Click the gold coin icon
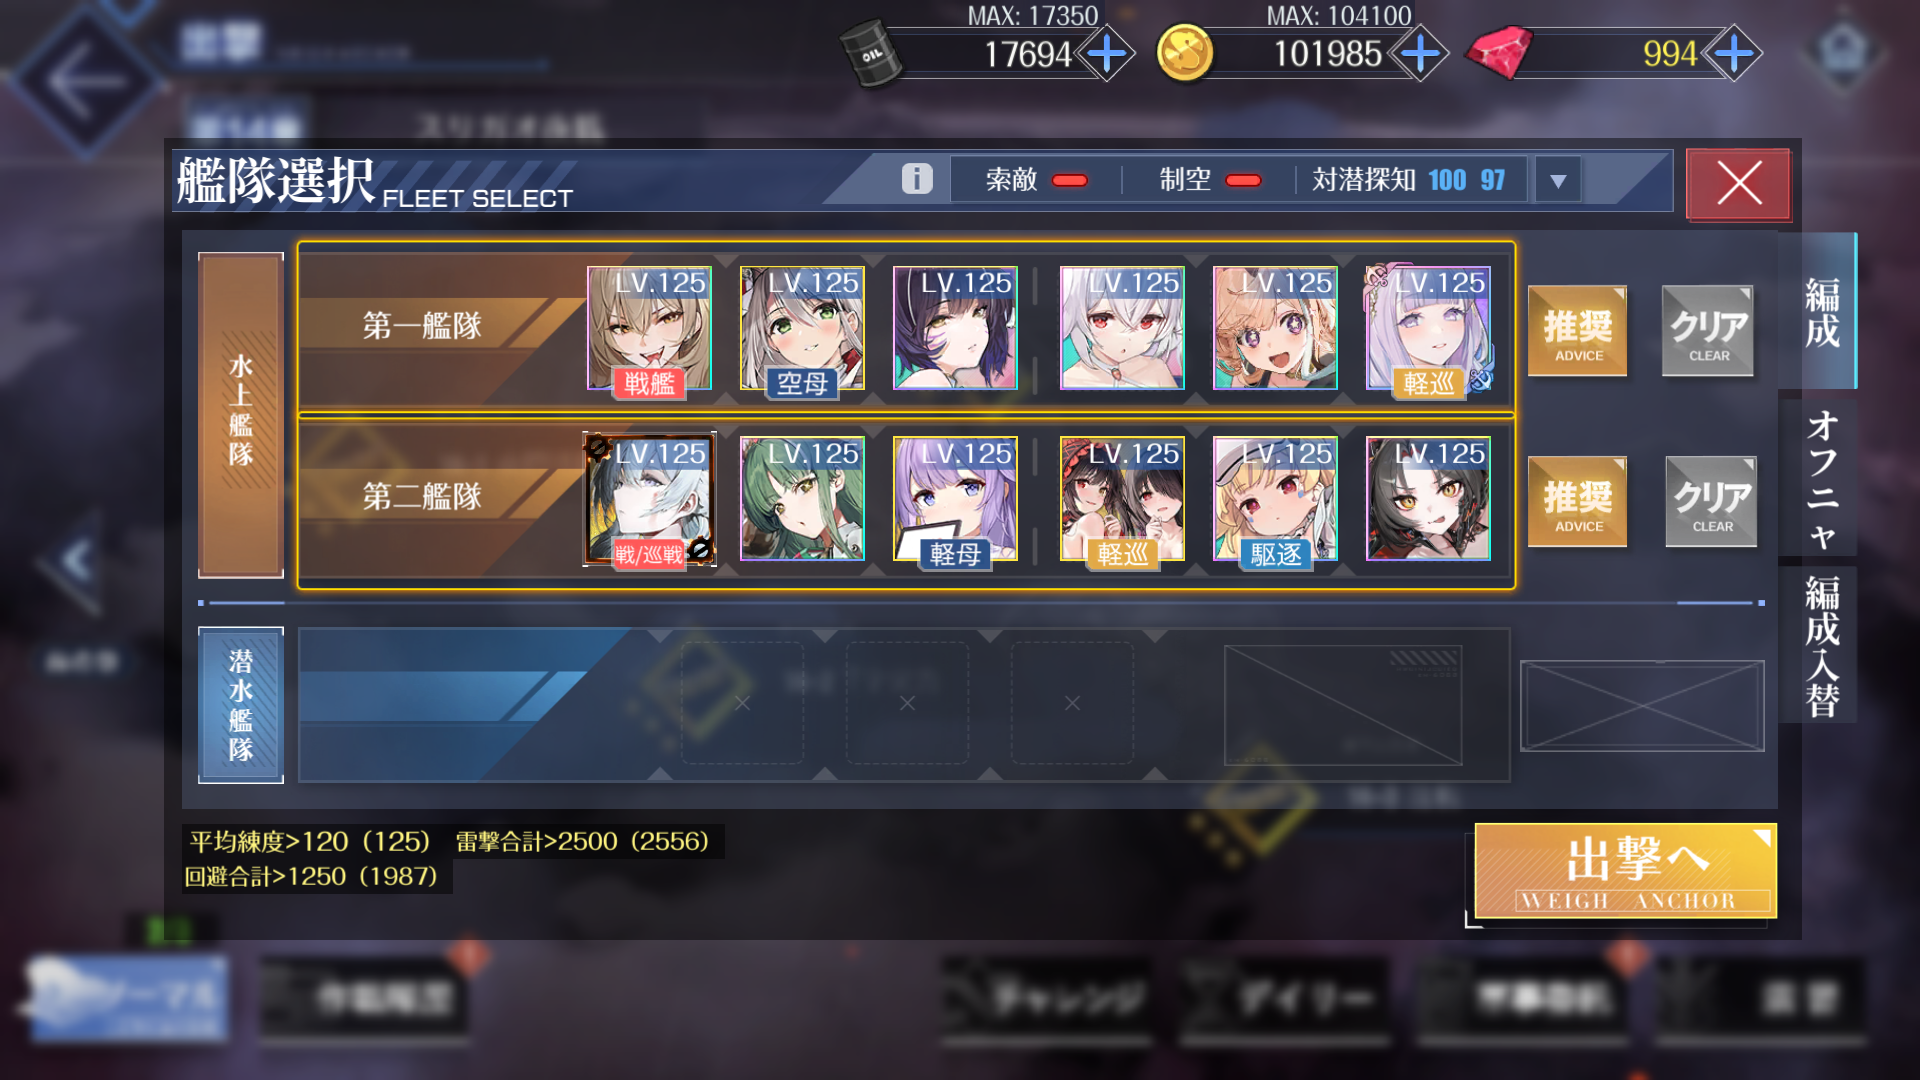The width and height of the screenshot is (1920, 1080). (x=1184, y=53)
